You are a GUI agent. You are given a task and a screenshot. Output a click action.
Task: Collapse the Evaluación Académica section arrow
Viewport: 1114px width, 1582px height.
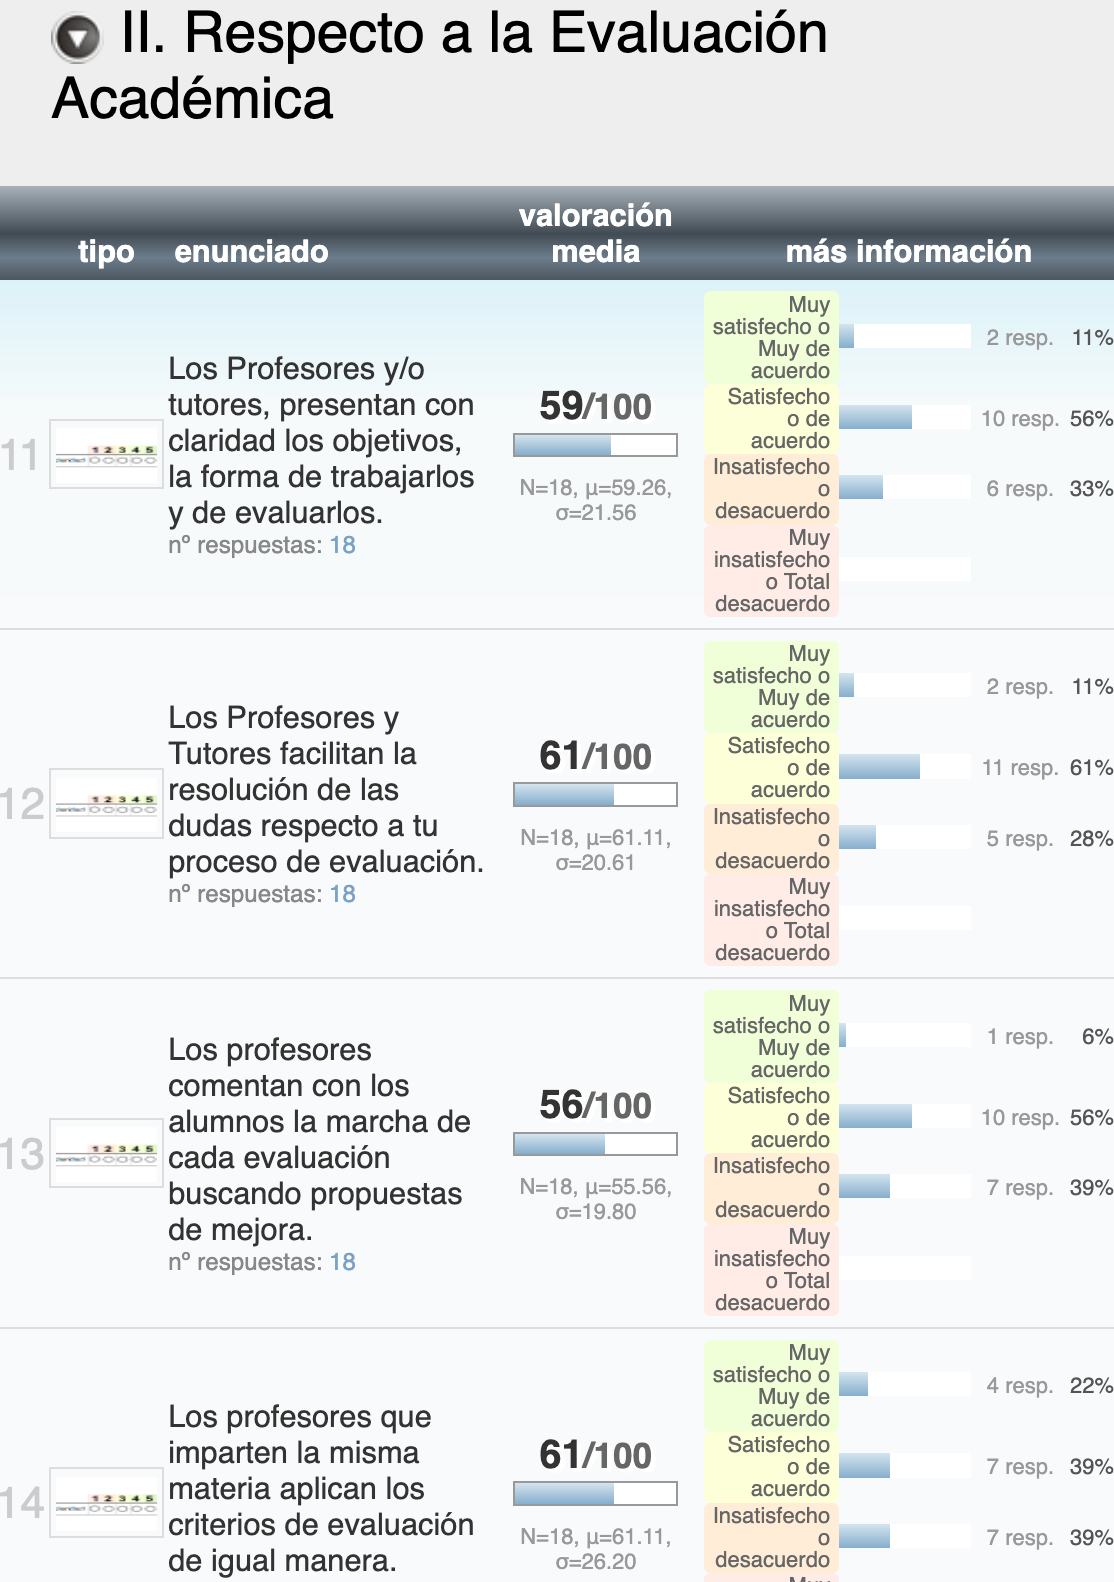click(x=76, y=38)
